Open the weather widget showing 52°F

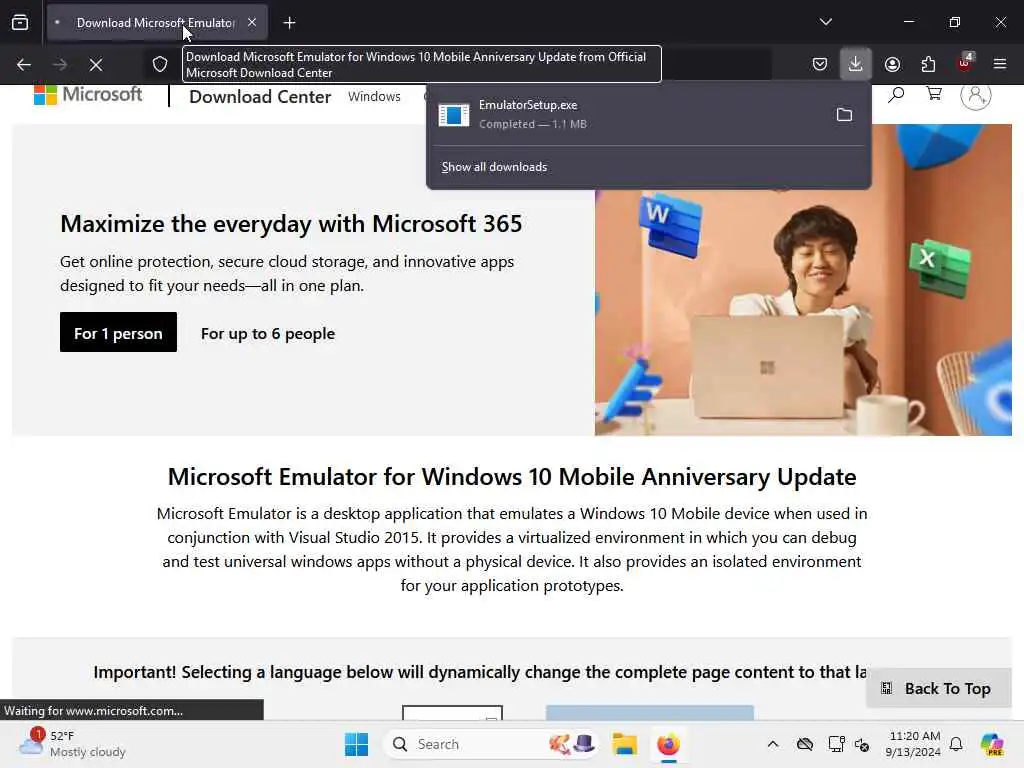72,744
